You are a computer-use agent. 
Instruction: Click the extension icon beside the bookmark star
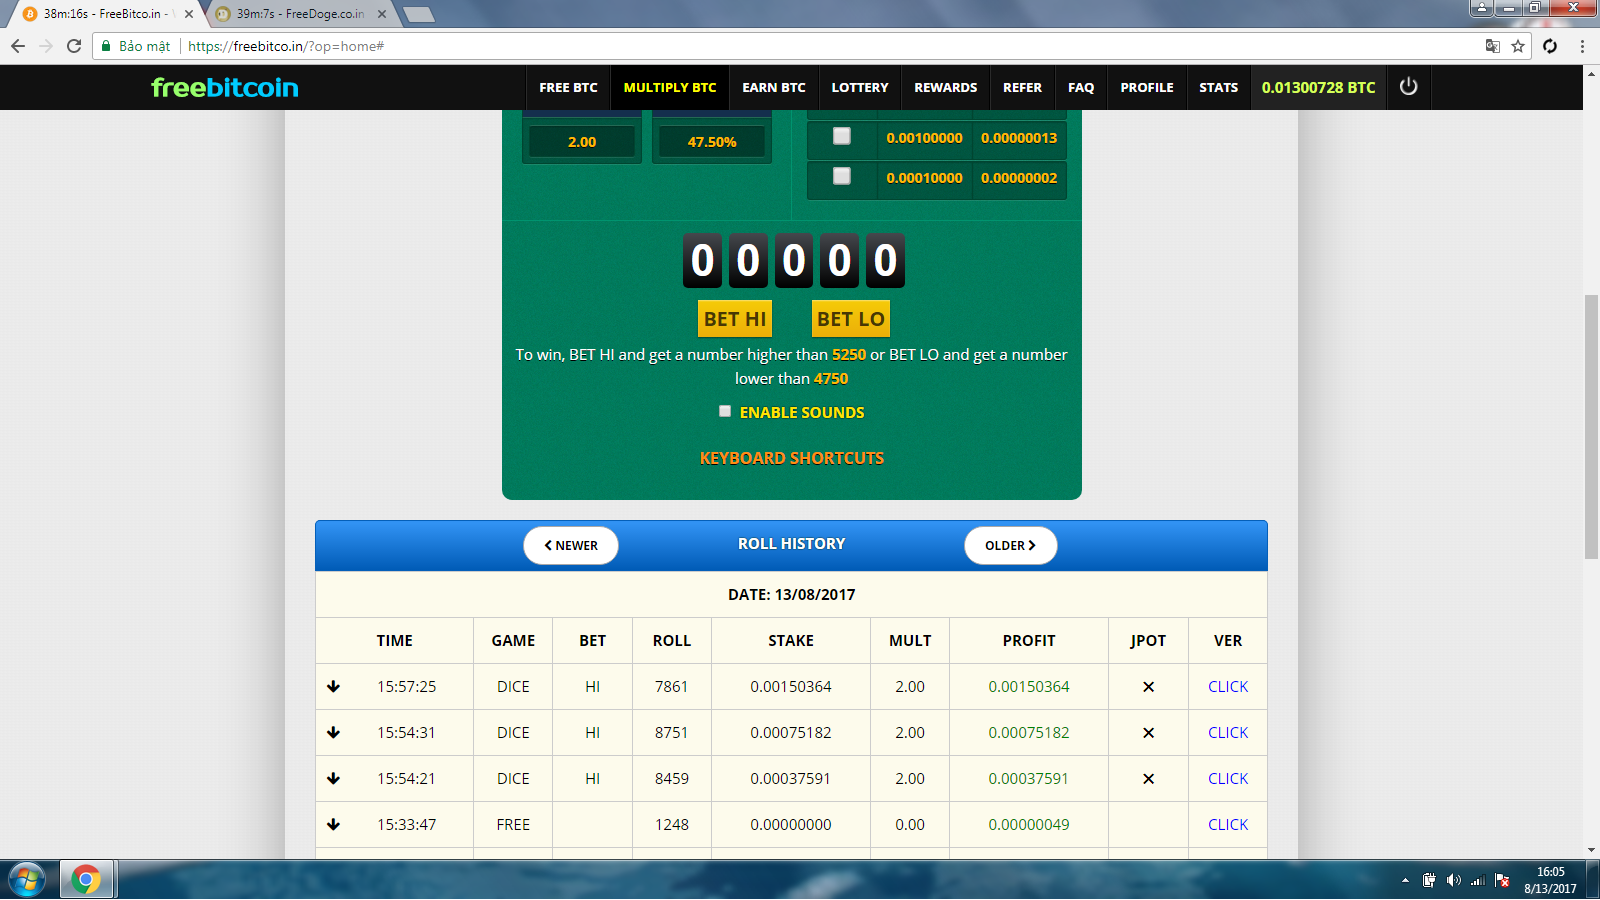pyautogui.click(x=1550, y=46)
